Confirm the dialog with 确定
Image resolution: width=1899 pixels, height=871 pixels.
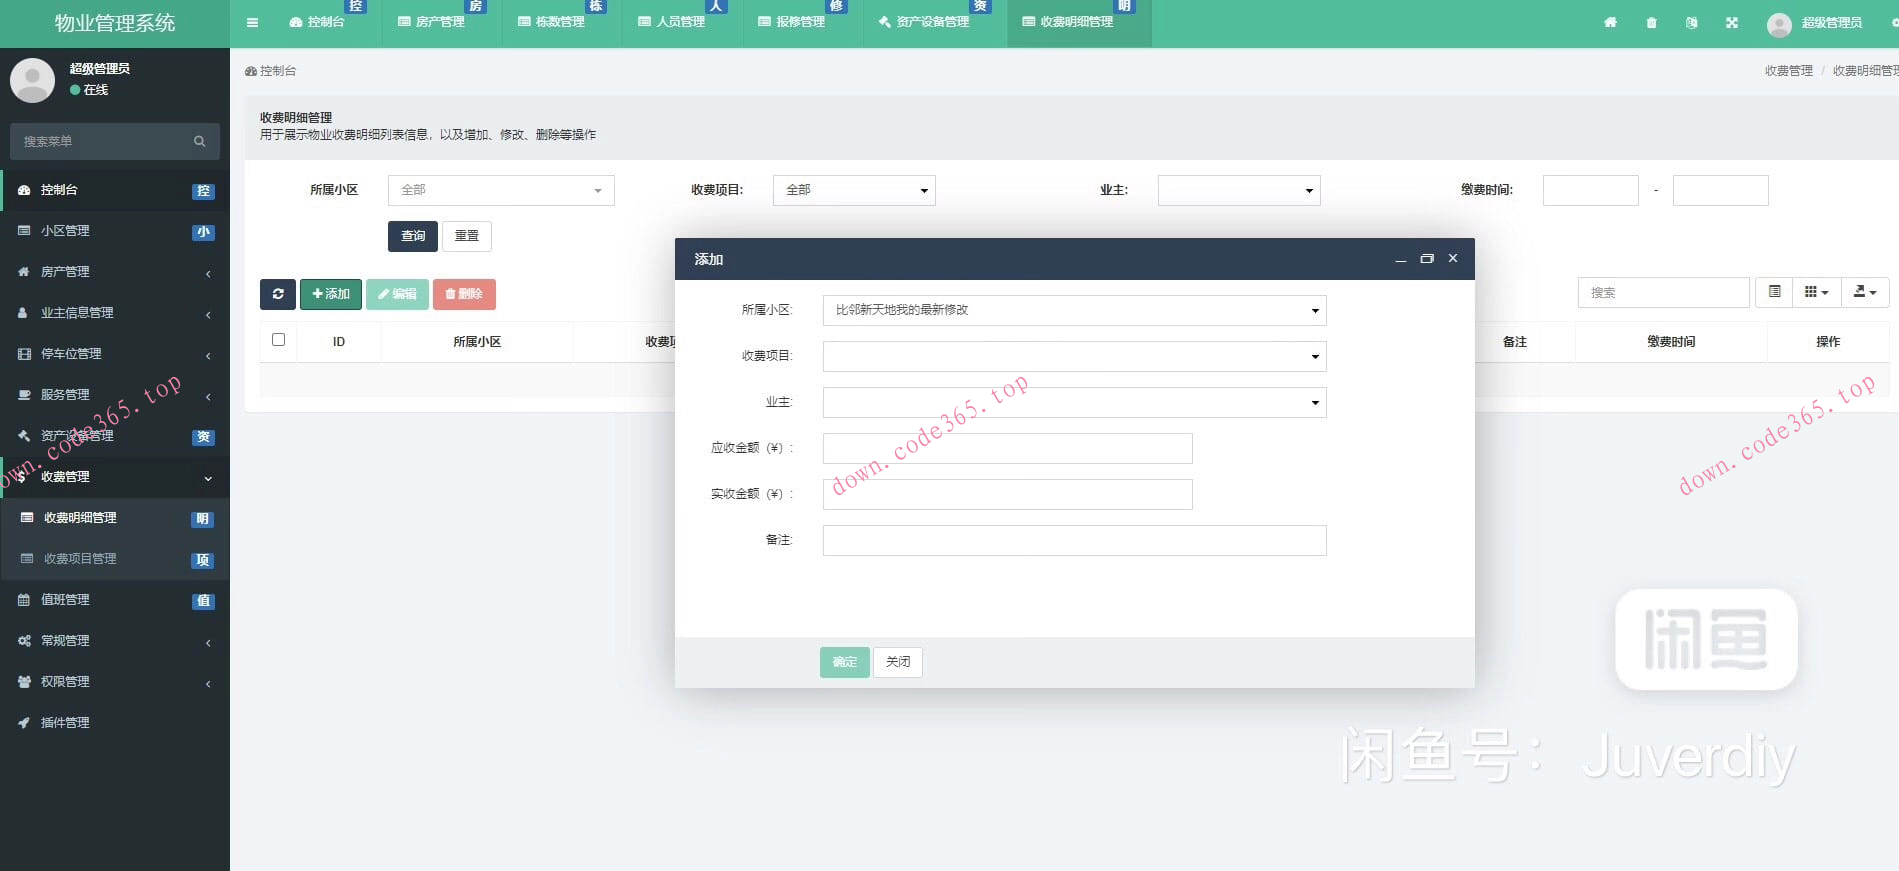coord(845,662)
